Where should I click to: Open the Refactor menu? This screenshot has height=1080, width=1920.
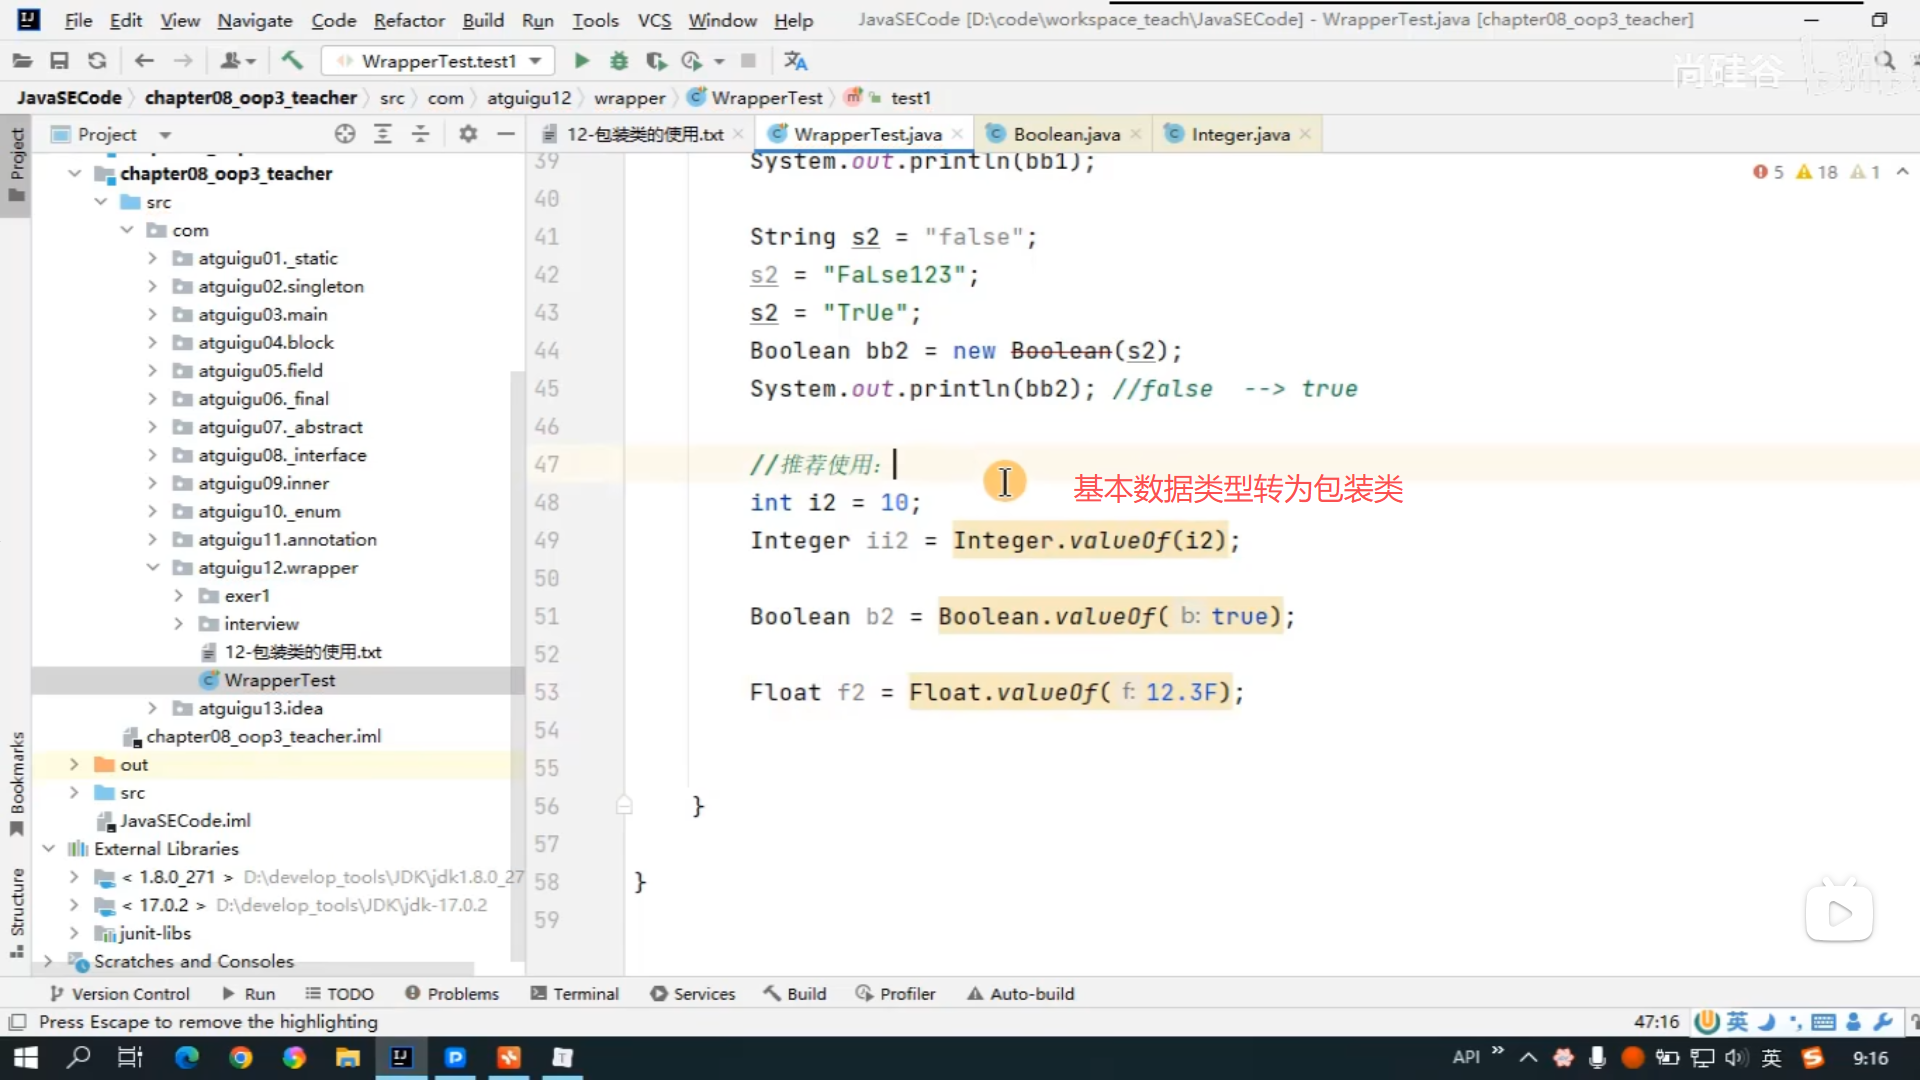408,20
